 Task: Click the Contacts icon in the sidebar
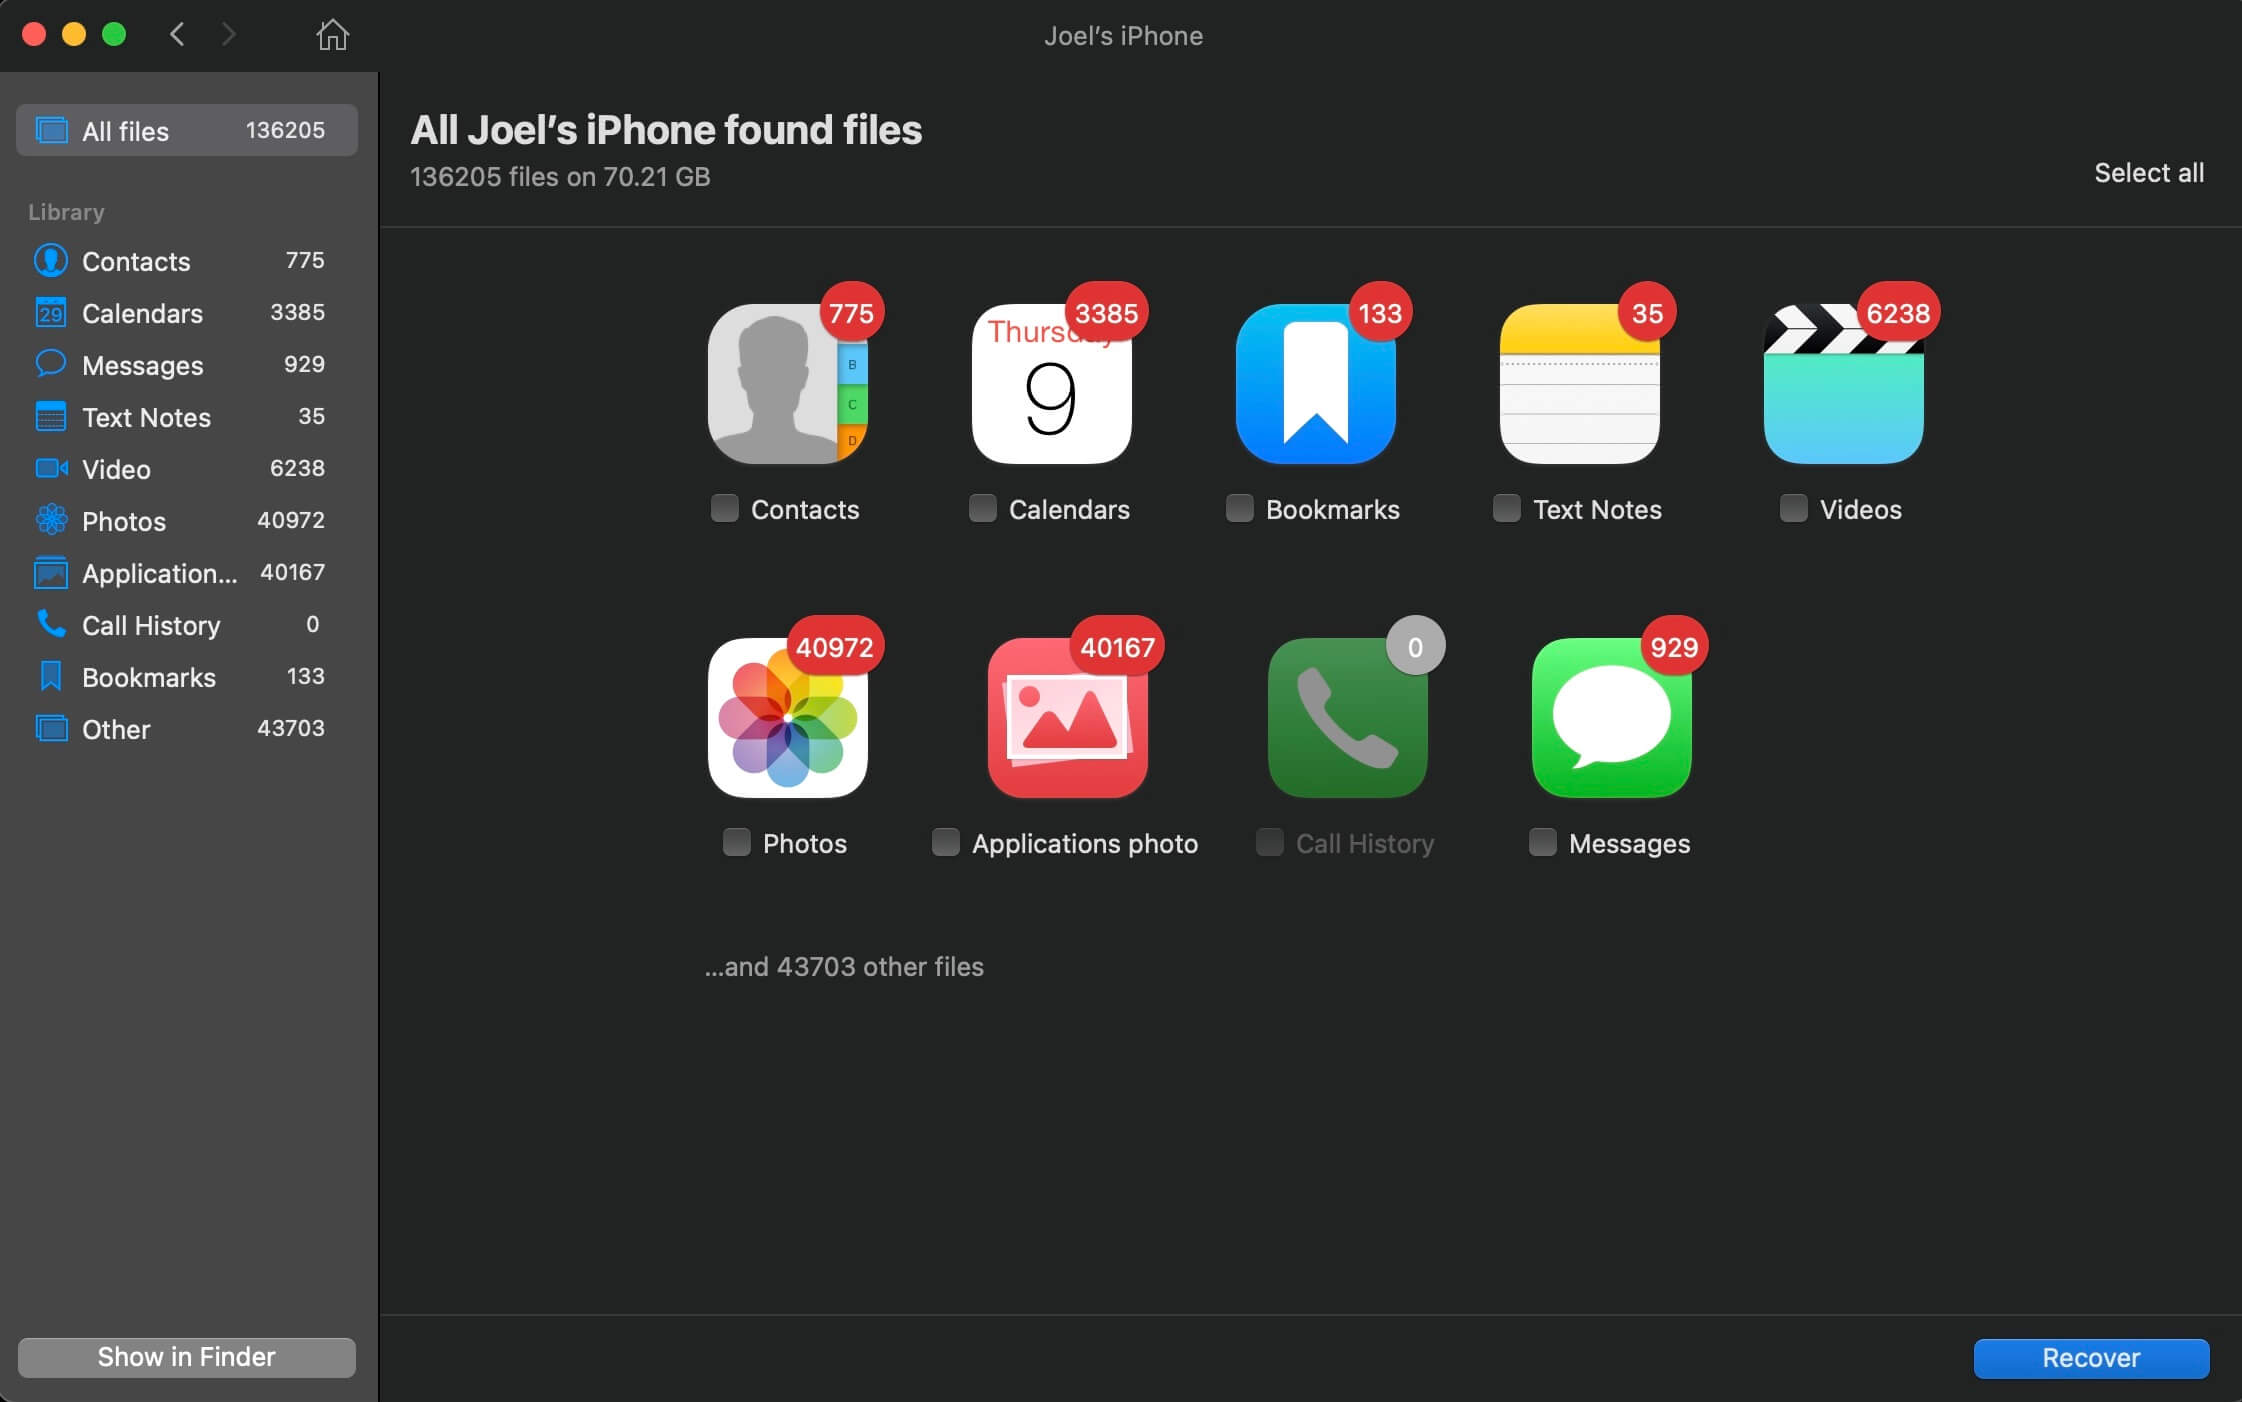pos(51,260)
